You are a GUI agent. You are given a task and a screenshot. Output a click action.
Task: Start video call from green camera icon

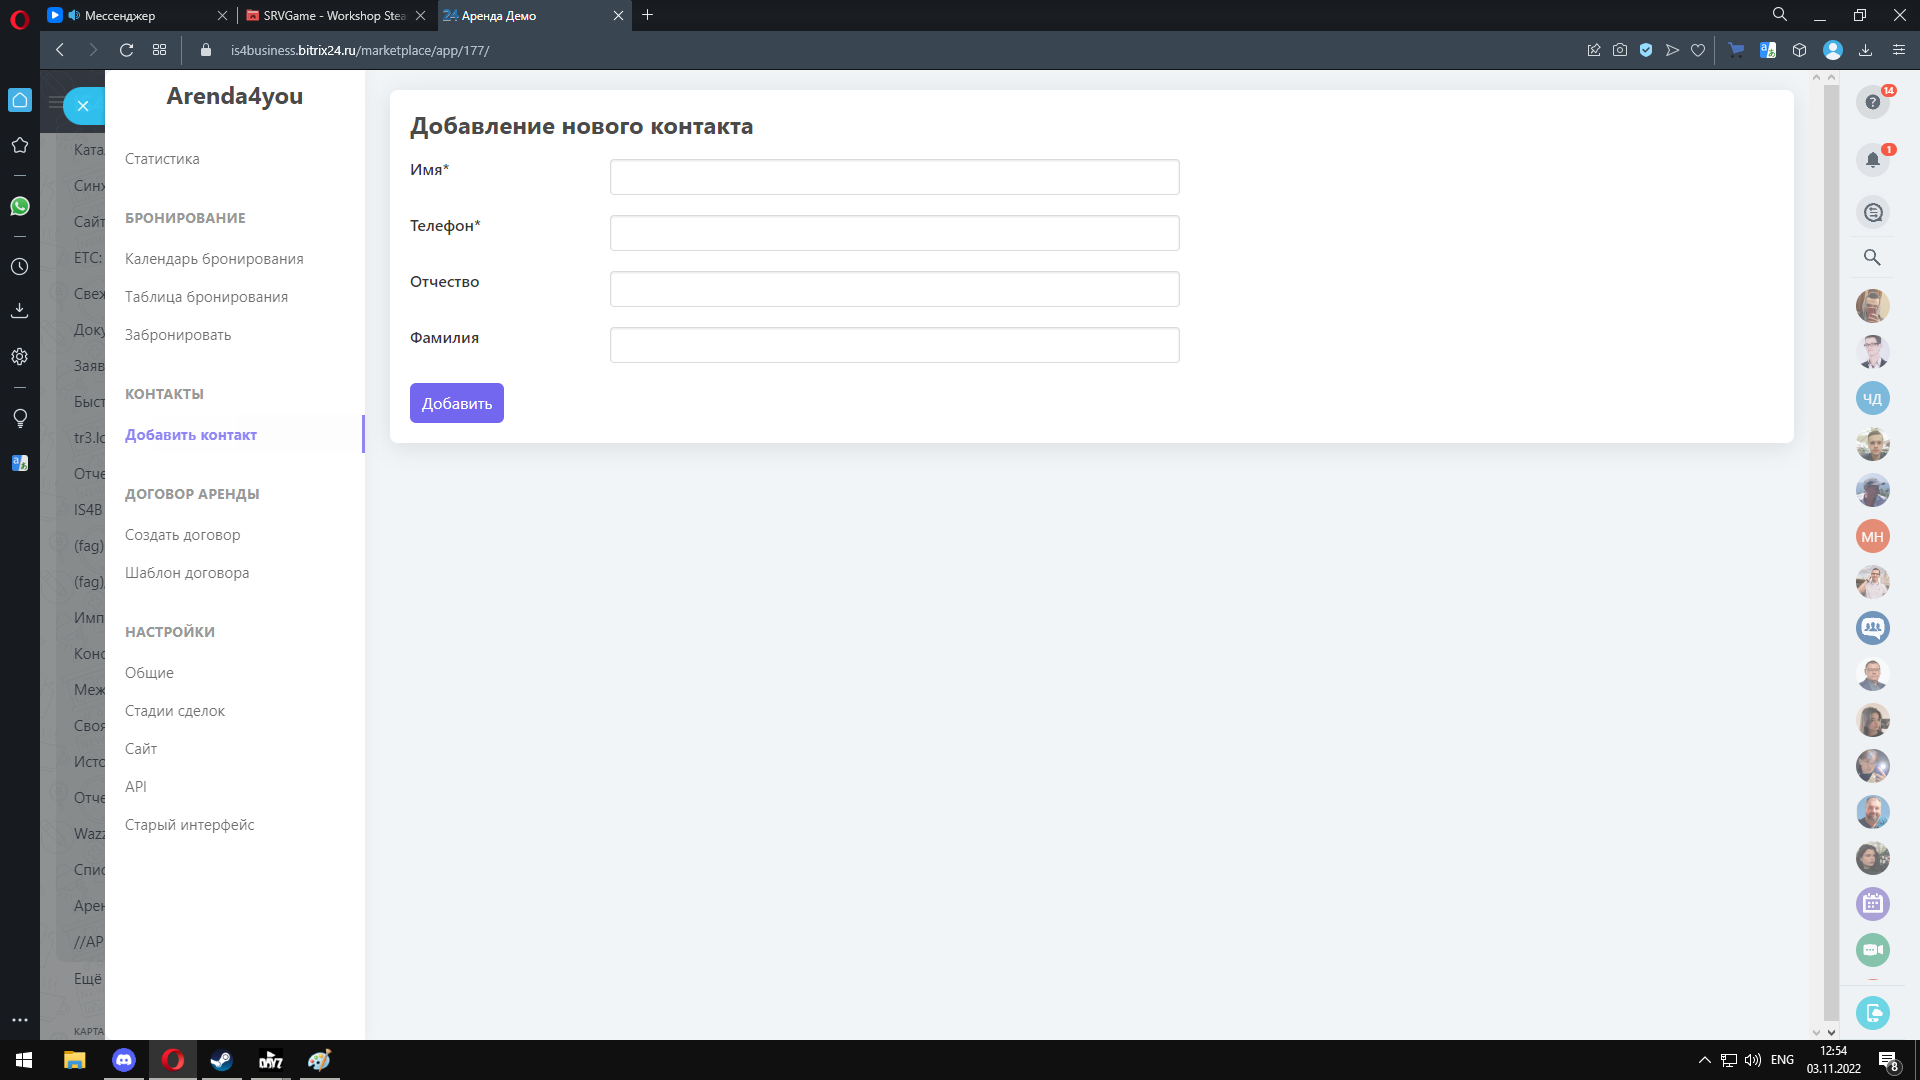[x=1872, y=950]
